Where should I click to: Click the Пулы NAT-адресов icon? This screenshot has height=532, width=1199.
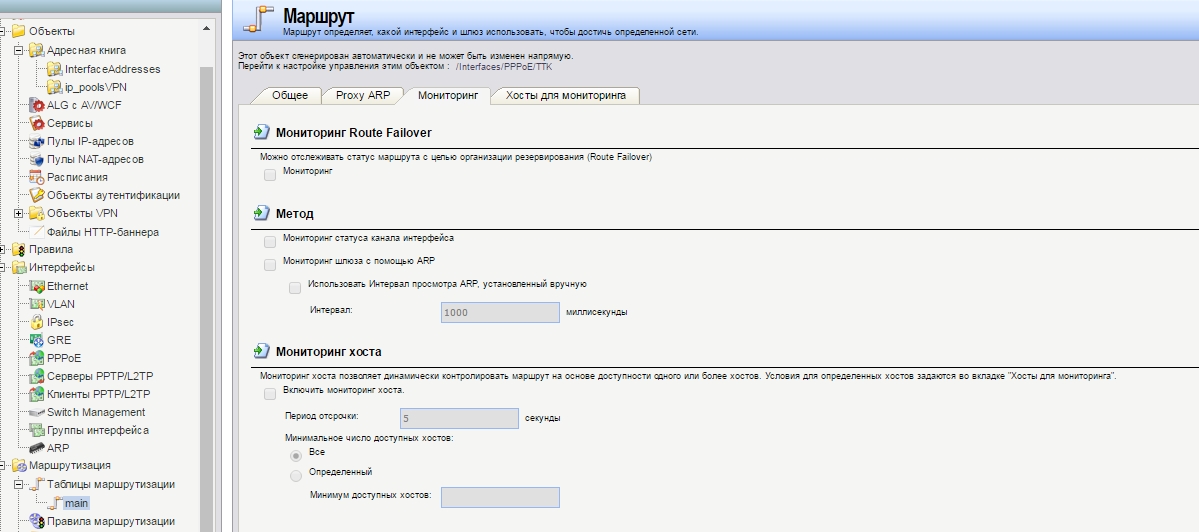[x=36, y=160]
